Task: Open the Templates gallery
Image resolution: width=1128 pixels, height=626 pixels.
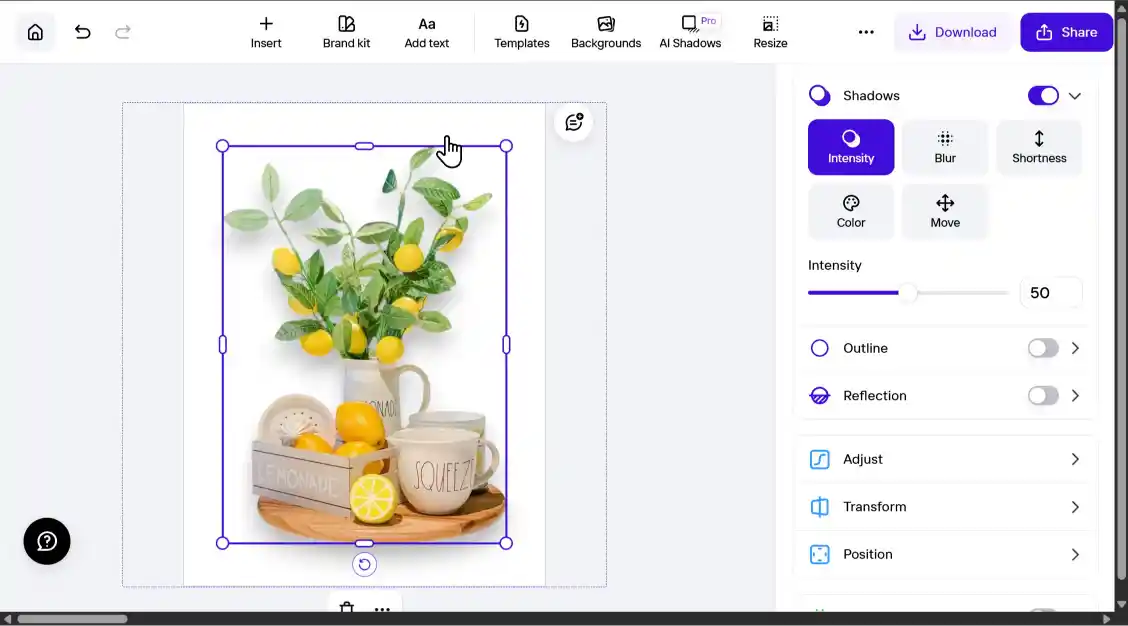Action: coord(521,31)
